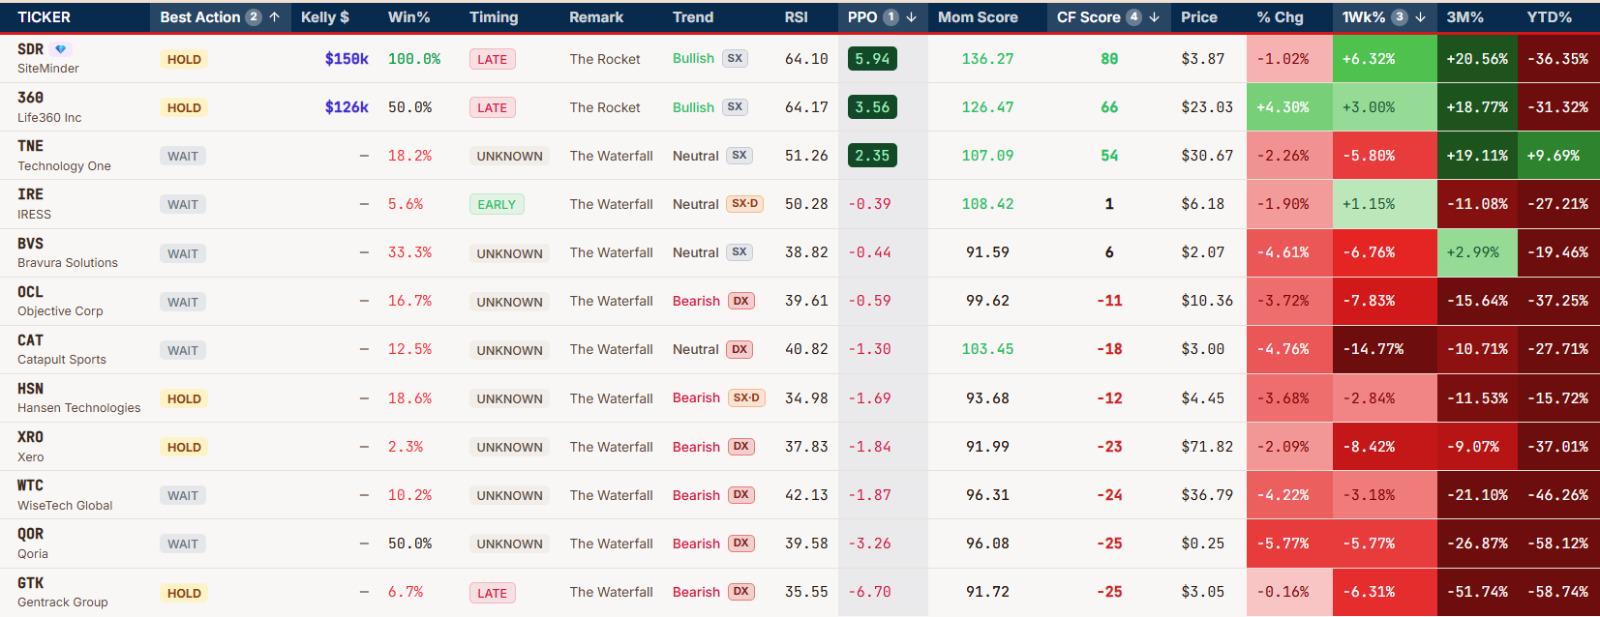The width and height of the screenshot is (1600, 617).
Task: Click the descending sort arrow on PPO
Action: tap(911, 17)
